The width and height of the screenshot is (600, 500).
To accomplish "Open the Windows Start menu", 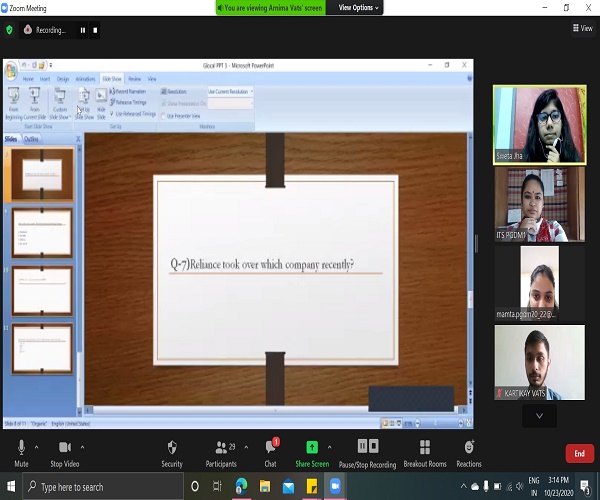I will tap(11, 486).
